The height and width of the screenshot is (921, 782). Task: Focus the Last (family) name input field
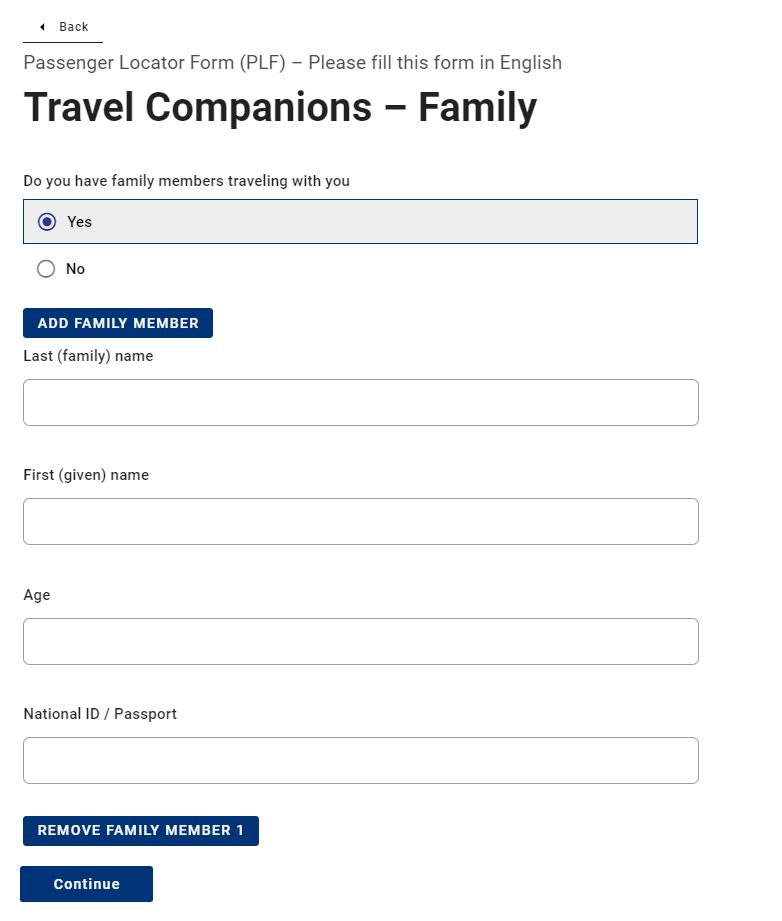pyautogui.click(x=360, y=403)
